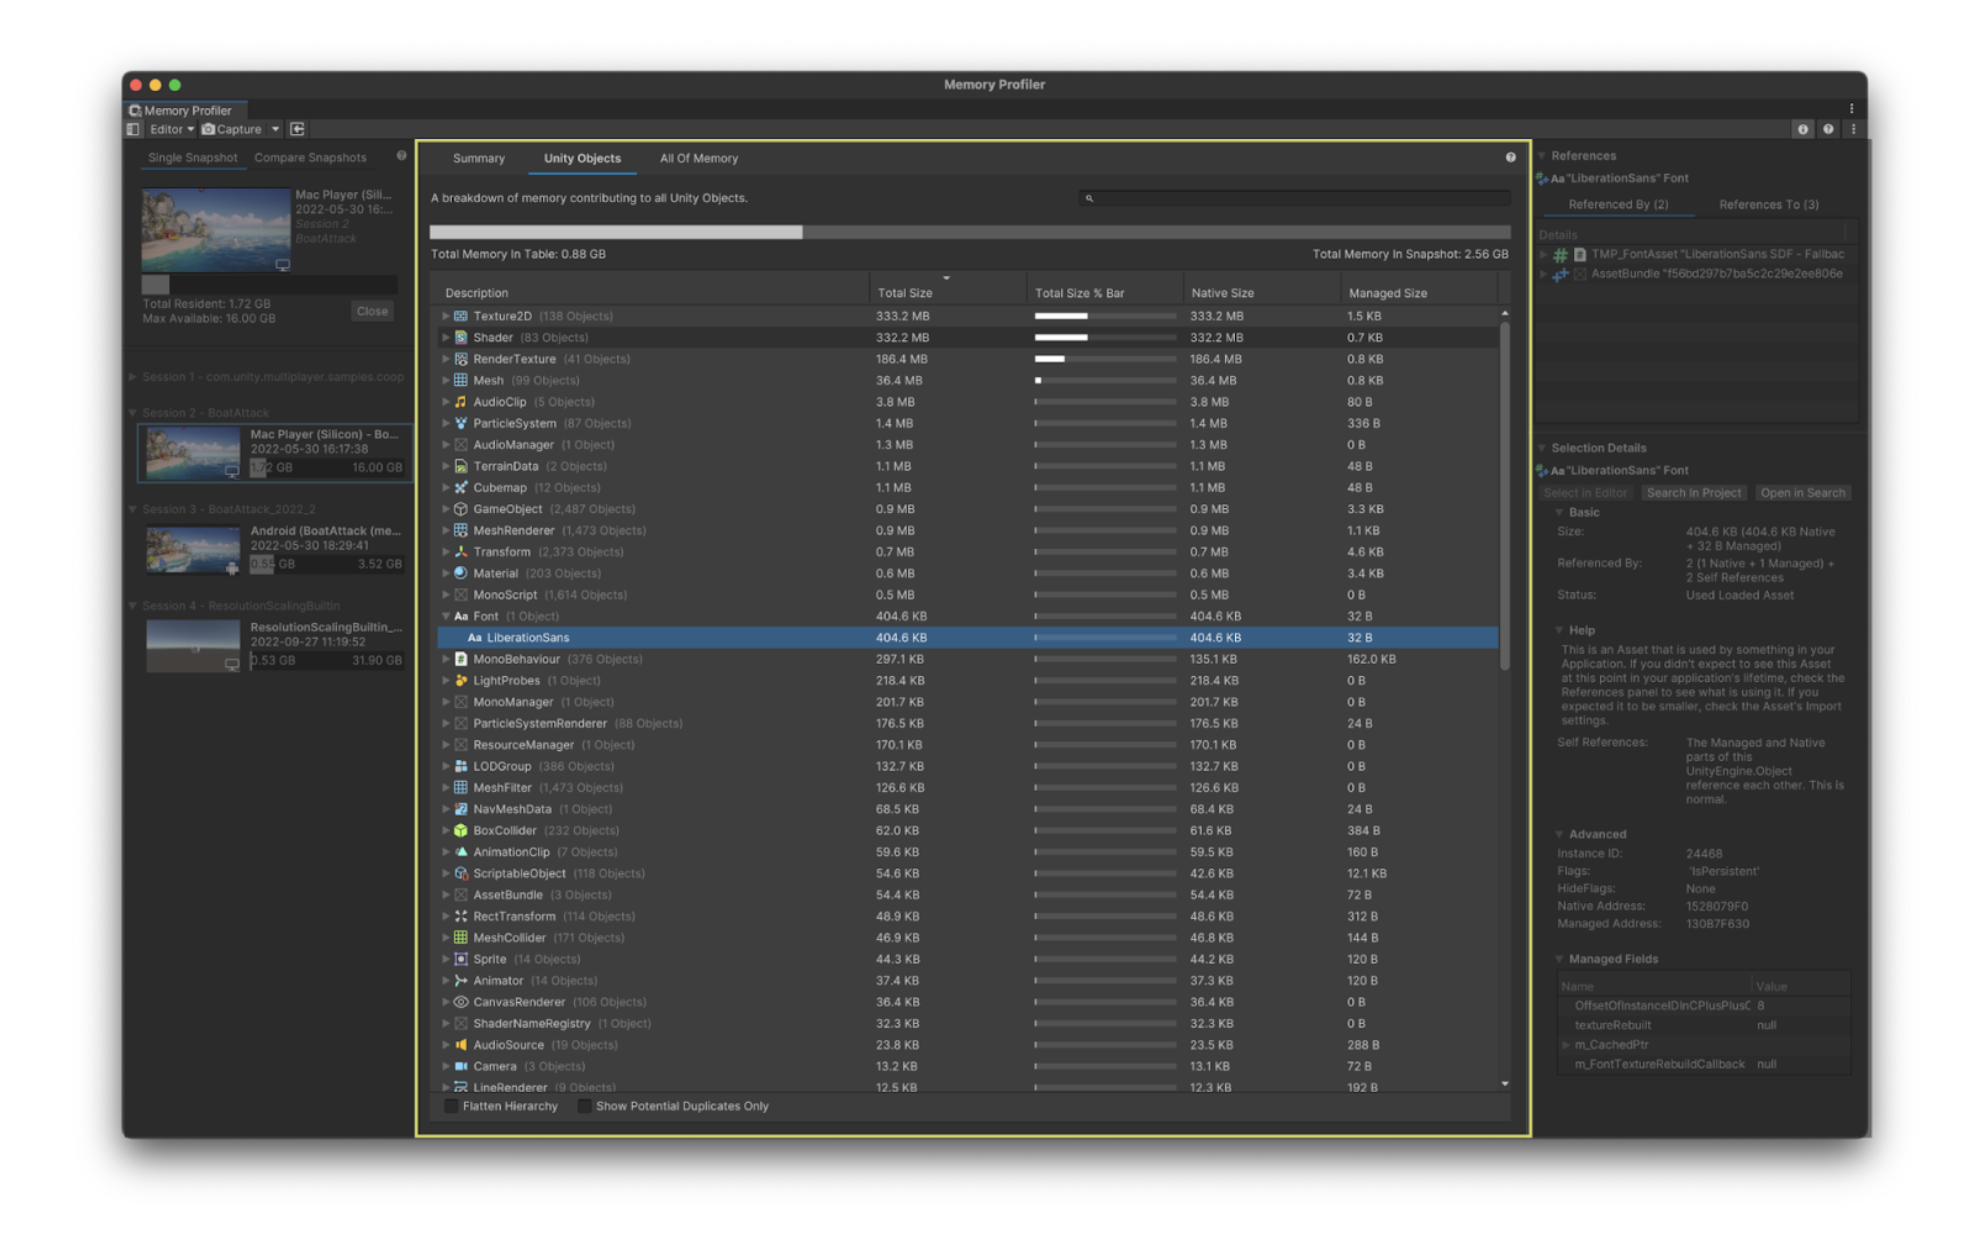This screenshot has width=1962, height=1244.
Task: Click the Camera type icon
Action: click(460, 1066)
